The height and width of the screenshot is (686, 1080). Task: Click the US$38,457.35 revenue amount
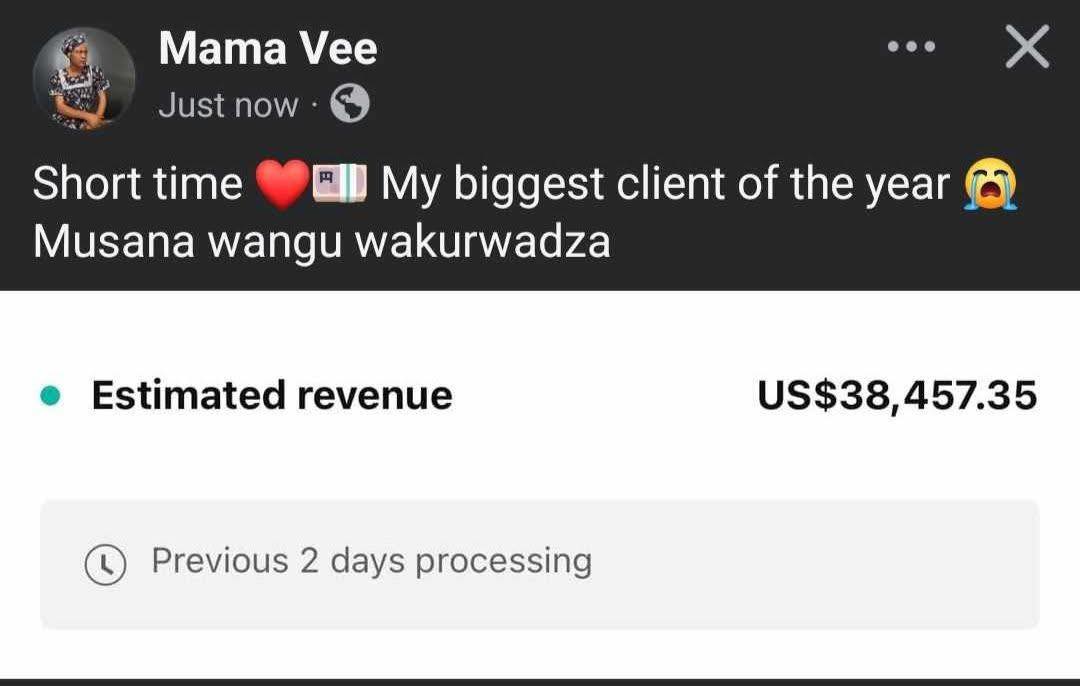click(x=897, y=396)
